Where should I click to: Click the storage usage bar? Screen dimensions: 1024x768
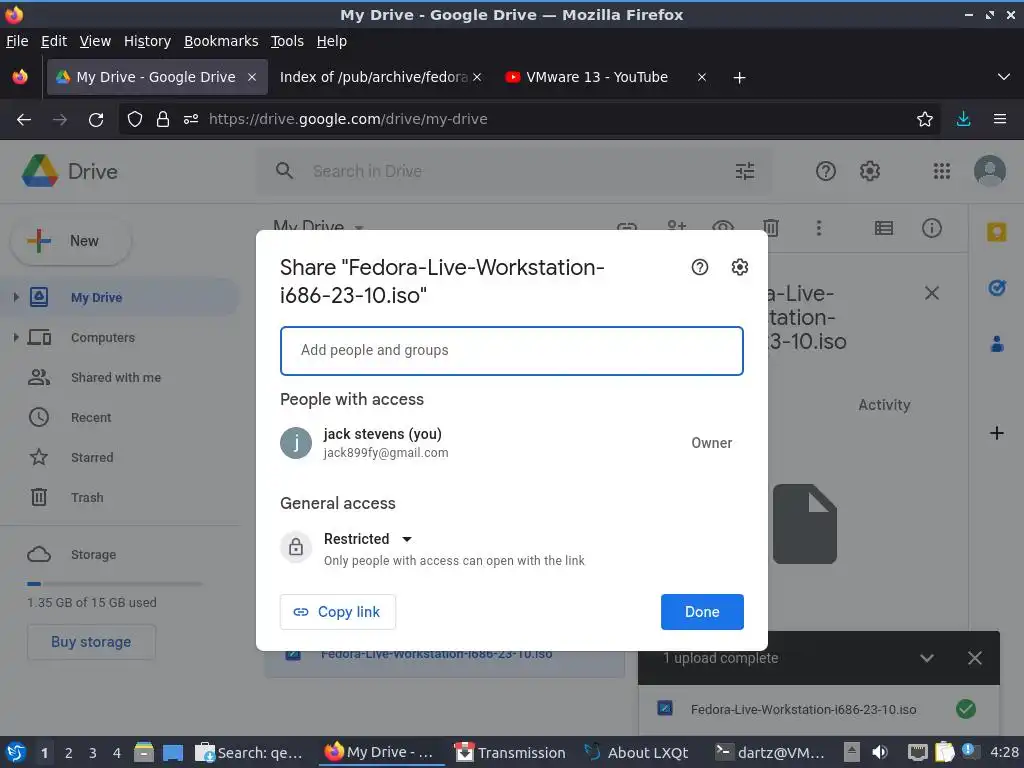(x=114, y=584)
